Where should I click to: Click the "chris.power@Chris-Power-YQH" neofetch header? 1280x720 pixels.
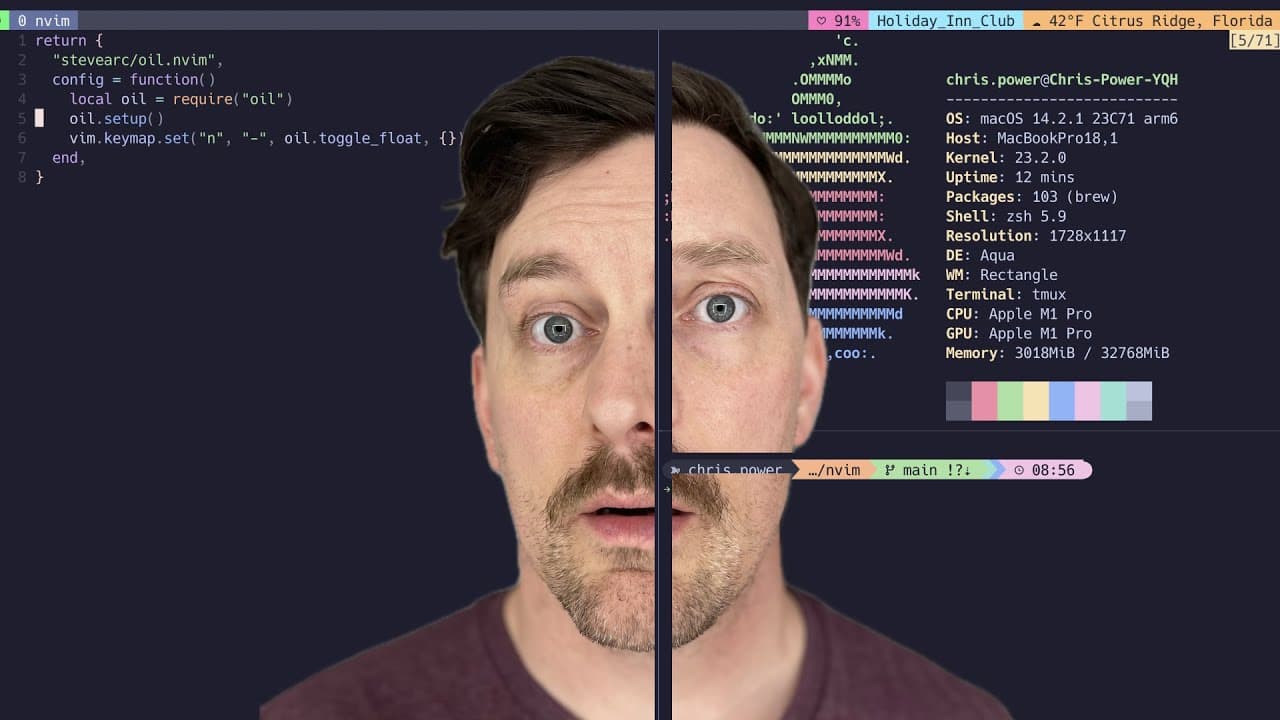tap(1062, 80)
